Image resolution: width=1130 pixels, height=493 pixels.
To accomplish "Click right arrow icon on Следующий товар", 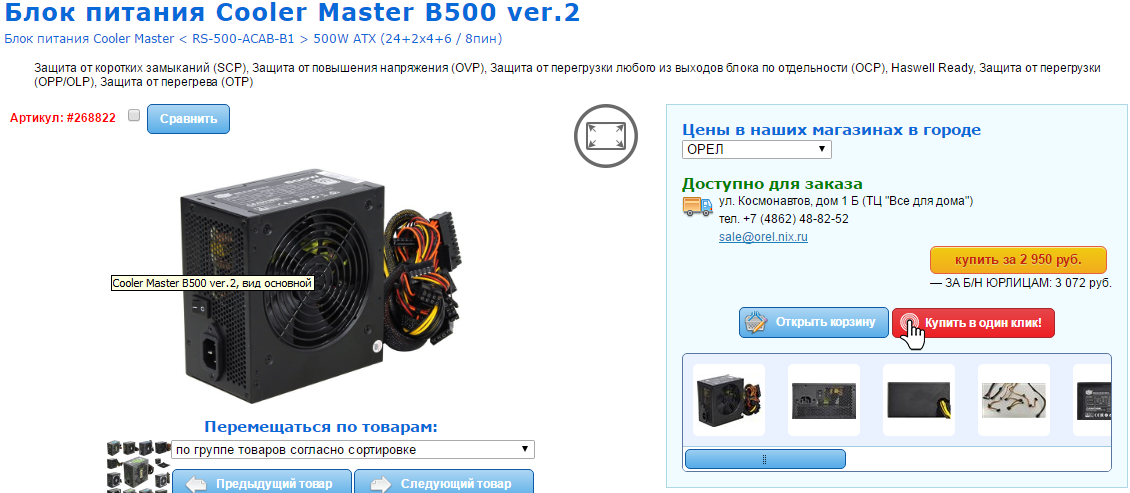I will pos(381,484).
